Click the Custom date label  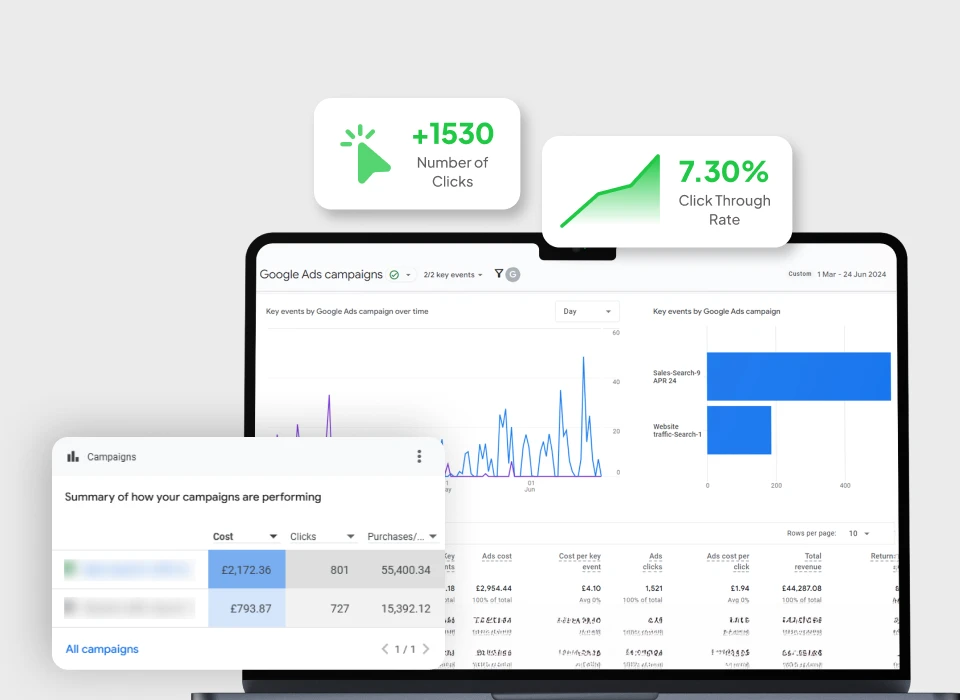pyautogui.click(x=800, y=274)
